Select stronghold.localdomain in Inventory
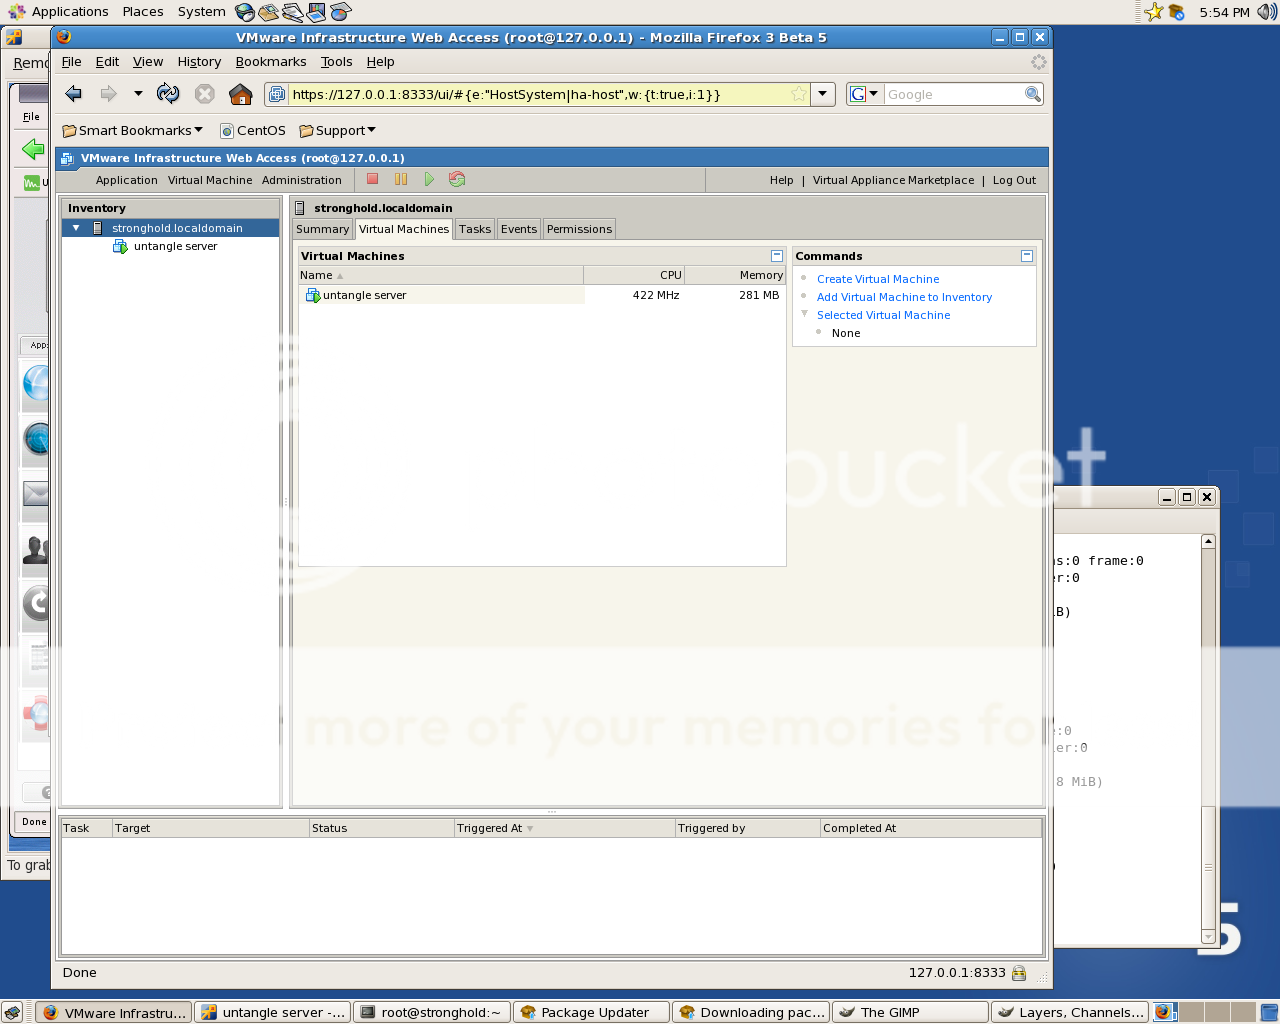The height and width of the screenshot is (1024, 1280). tap(177, 228)
